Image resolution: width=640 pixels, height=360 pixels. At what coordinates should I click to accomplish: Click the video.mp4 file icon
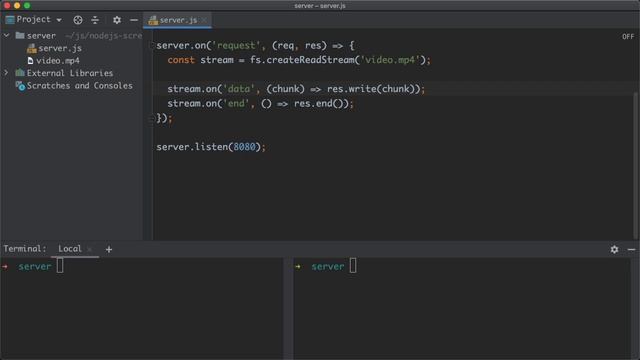pos(30,60)
